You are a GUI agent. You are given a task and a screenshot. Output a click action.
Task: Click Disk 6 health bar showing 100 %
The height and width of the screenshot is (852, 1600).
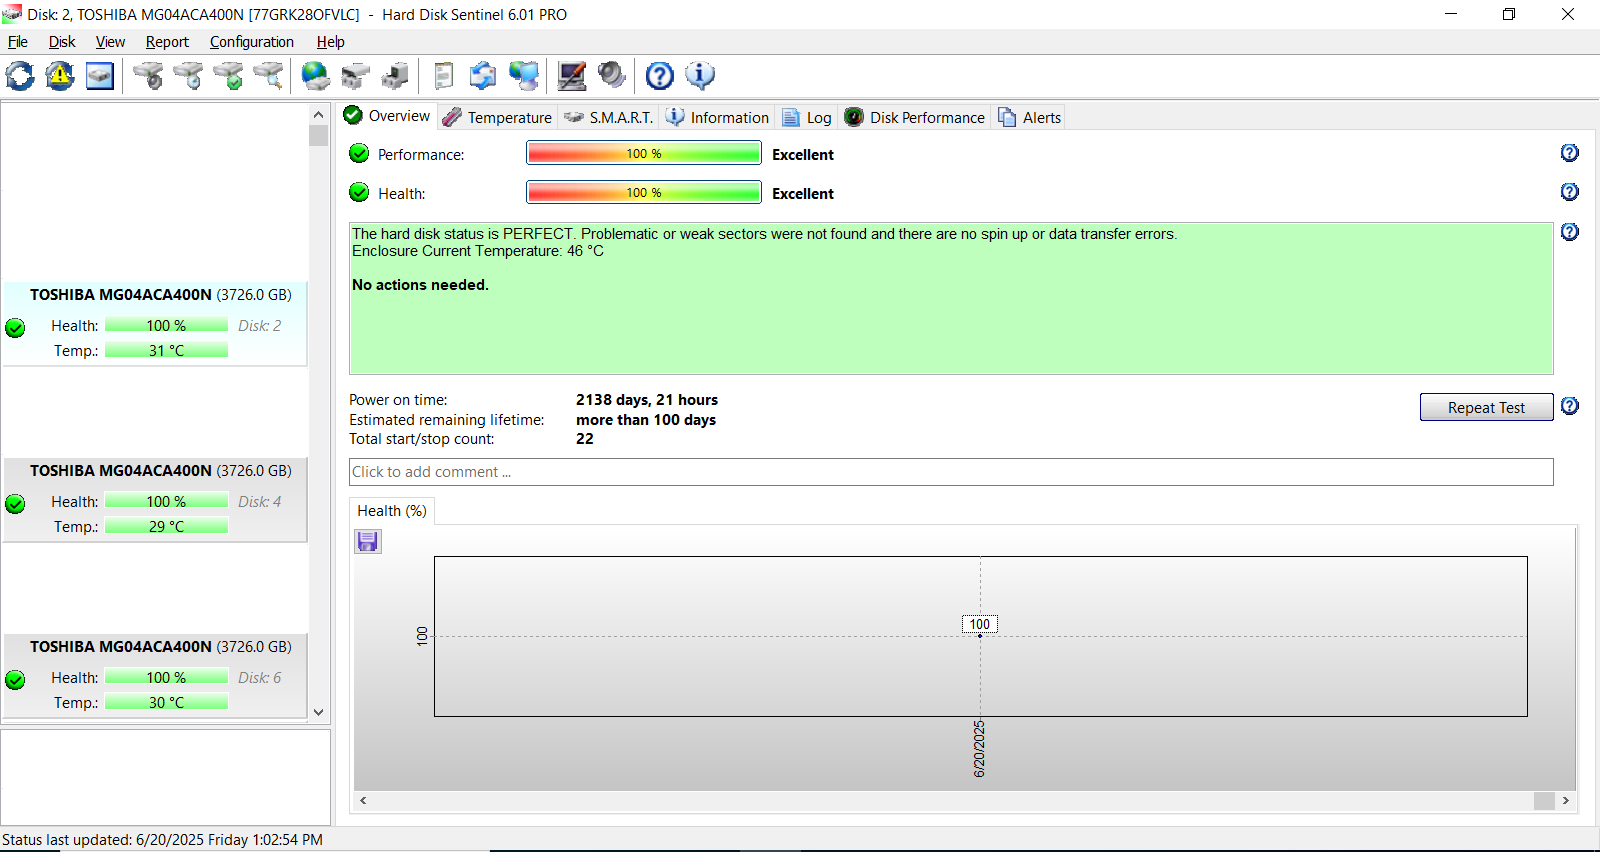166,677
